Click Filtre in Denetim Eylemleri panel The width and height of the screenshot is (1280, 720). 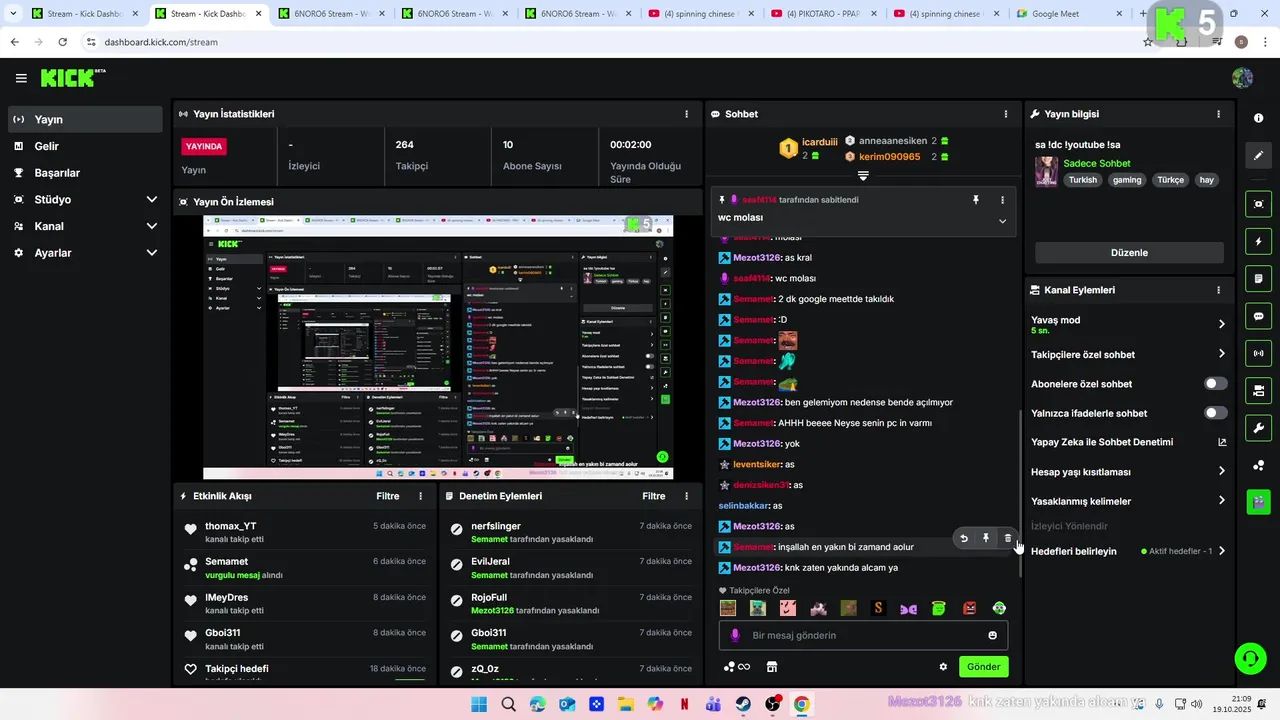(653, 496)
